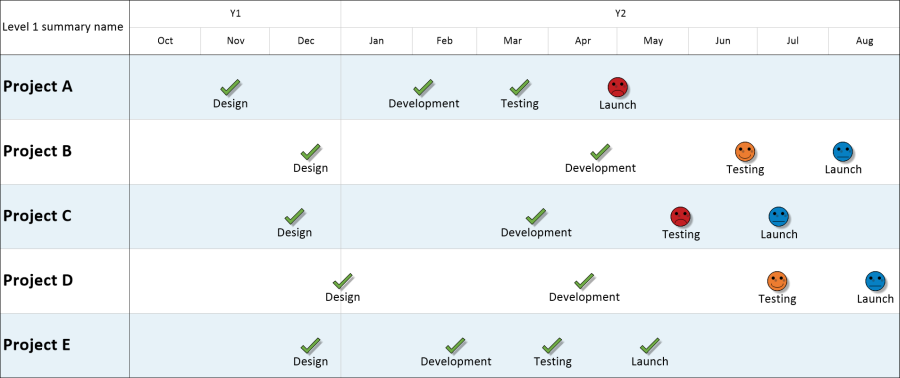Select Project E Development milestone checkmark
This screenshot has height=378, width=900.
pos(455,345)
